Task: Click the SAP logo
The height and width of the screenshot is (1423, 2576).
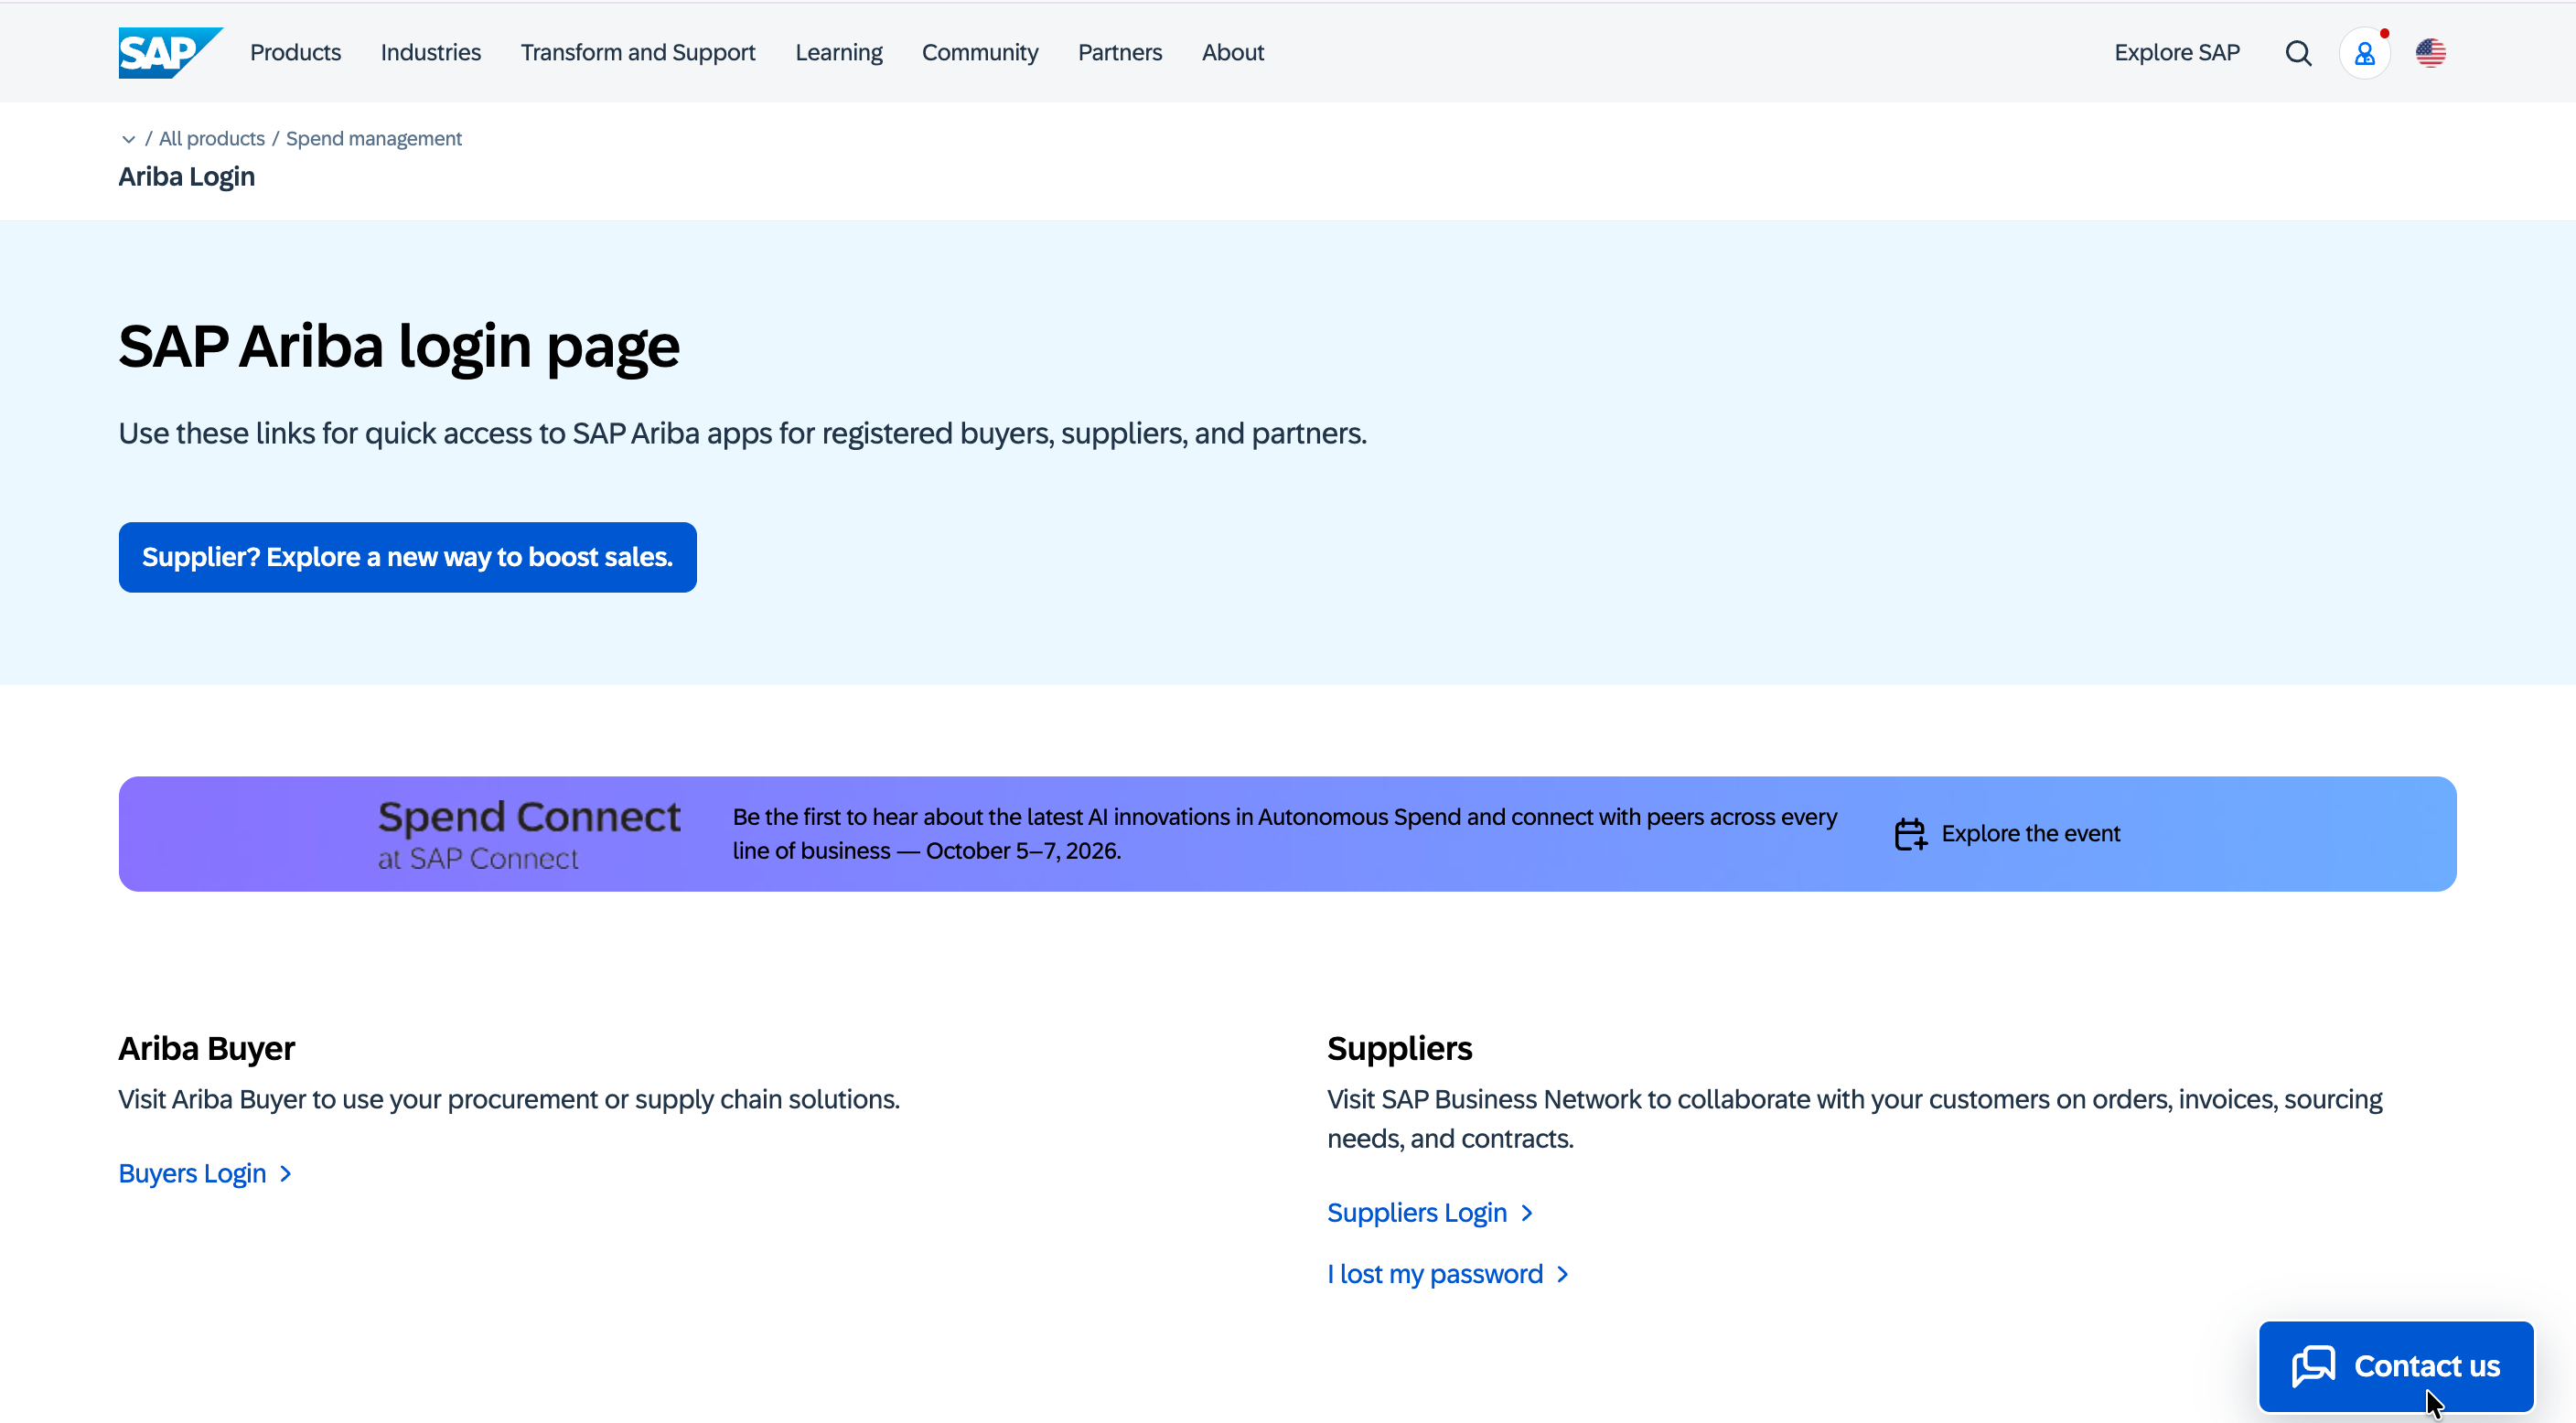Action: (170, 52)
